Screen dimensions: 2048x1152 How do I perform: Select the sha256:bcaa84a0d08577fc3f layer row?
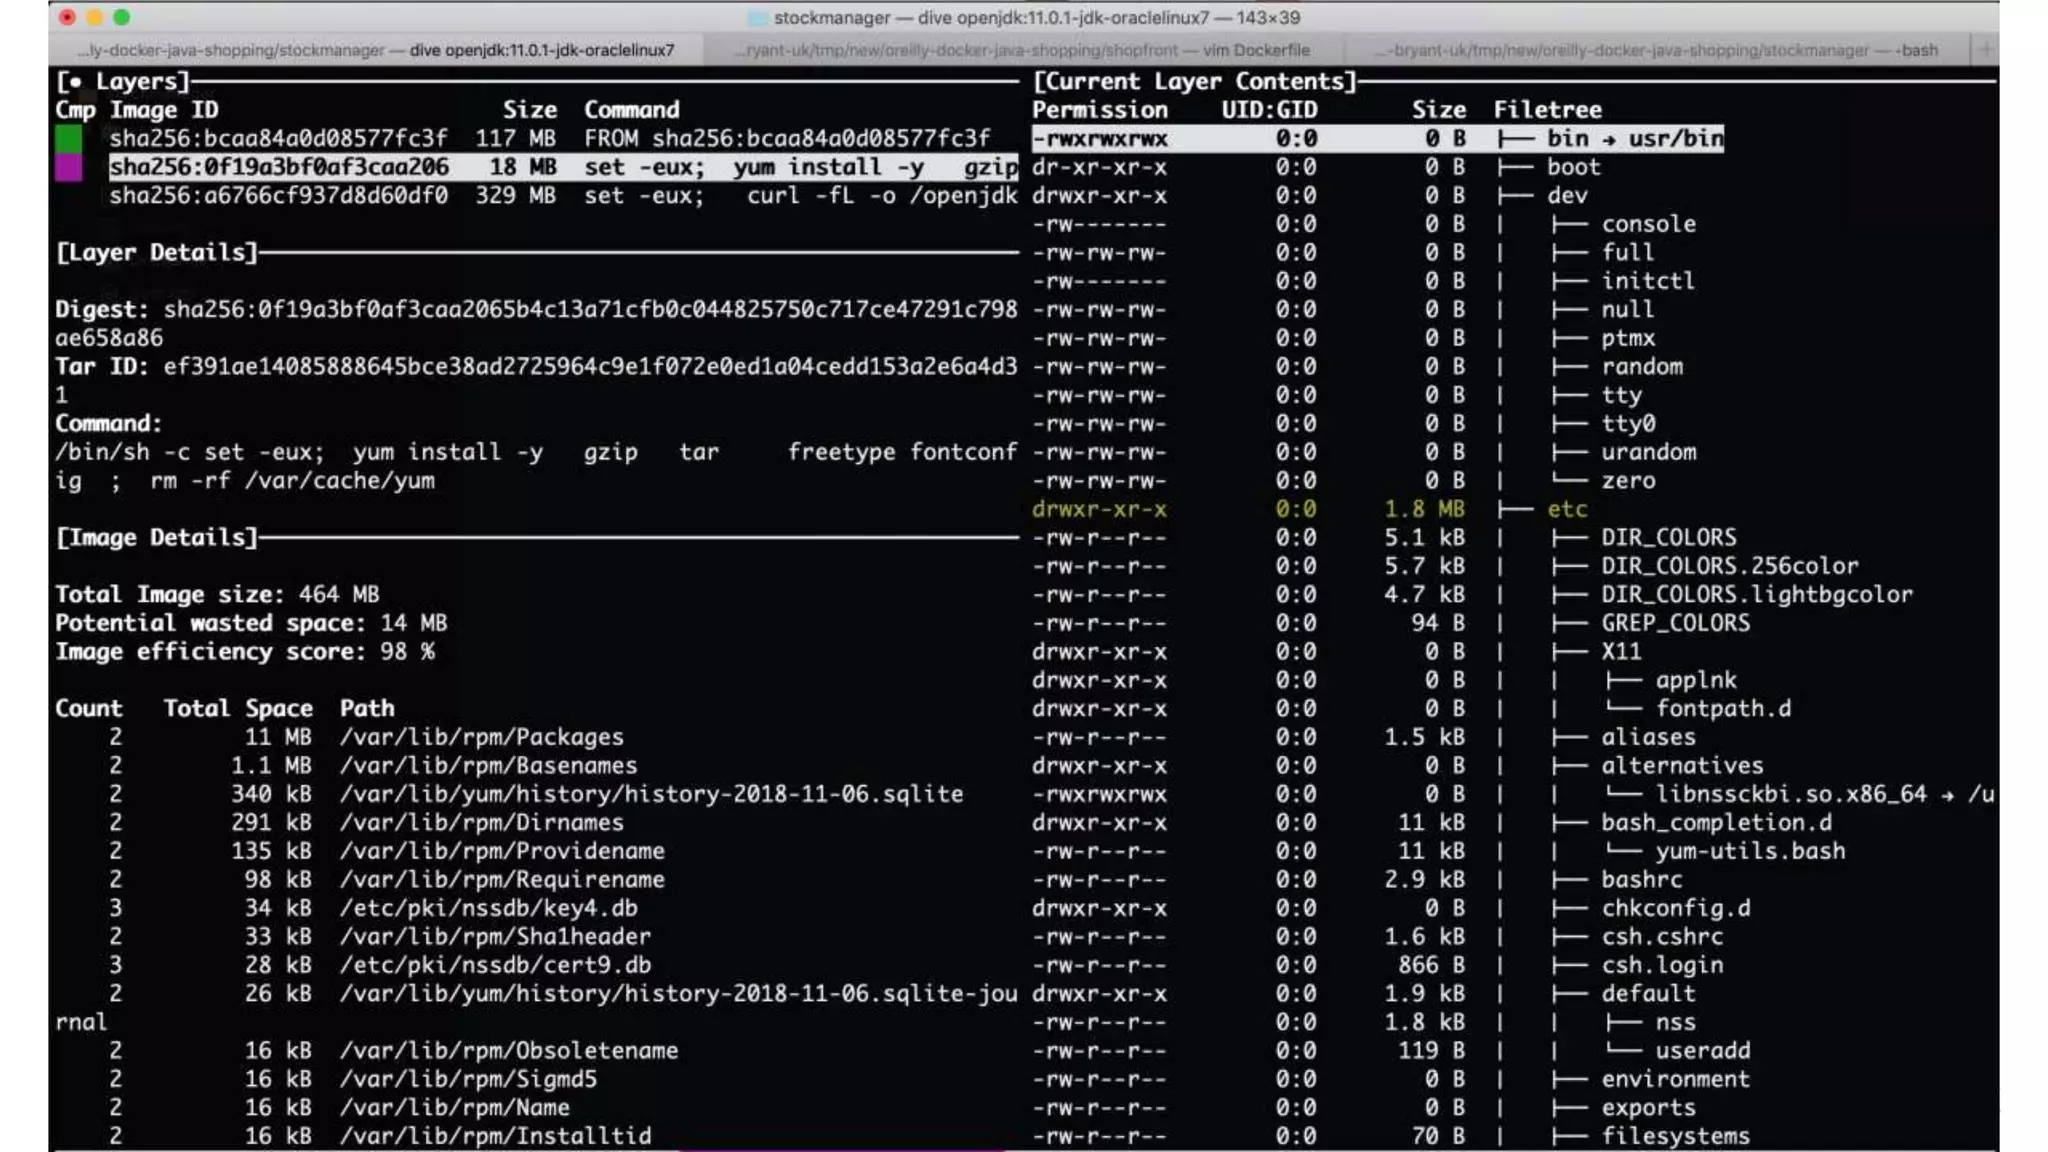click(279, 138)
